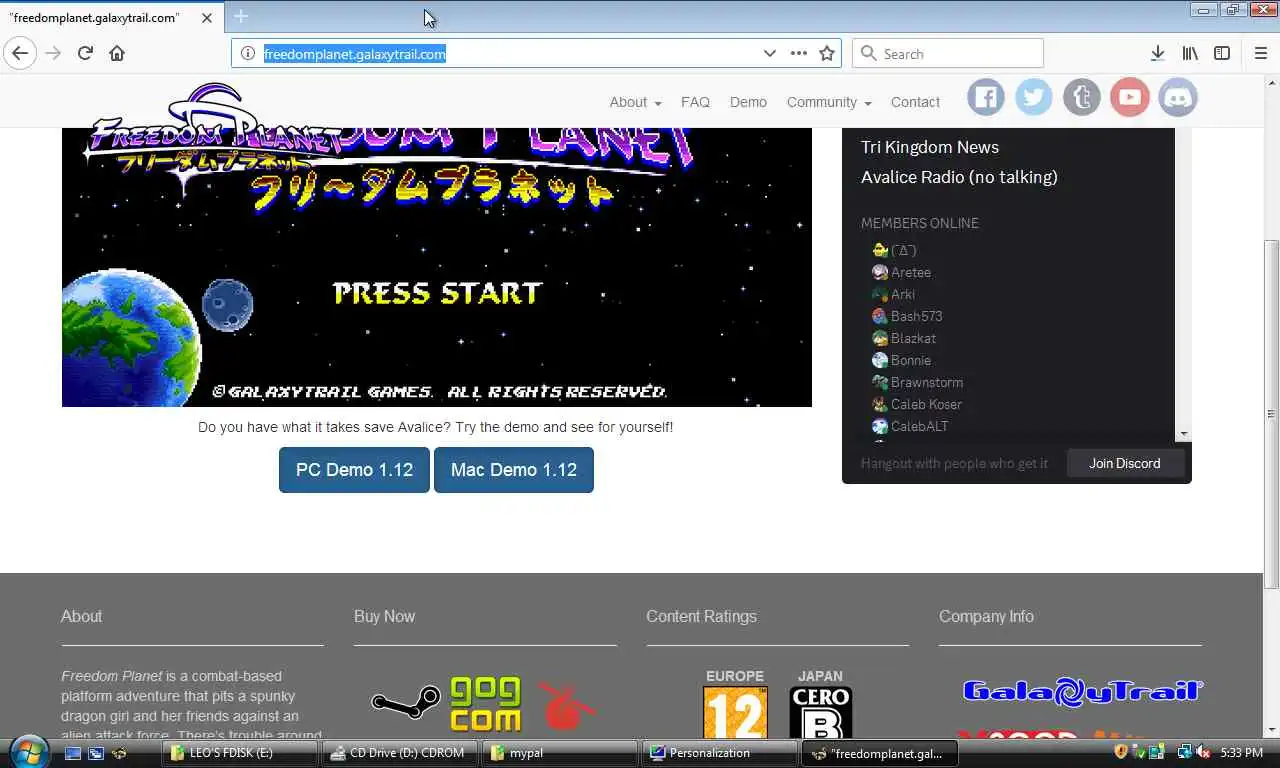This screenshot has height=768, width=1280.
Task: Click the security shield tray icon
Action: 1121,752
